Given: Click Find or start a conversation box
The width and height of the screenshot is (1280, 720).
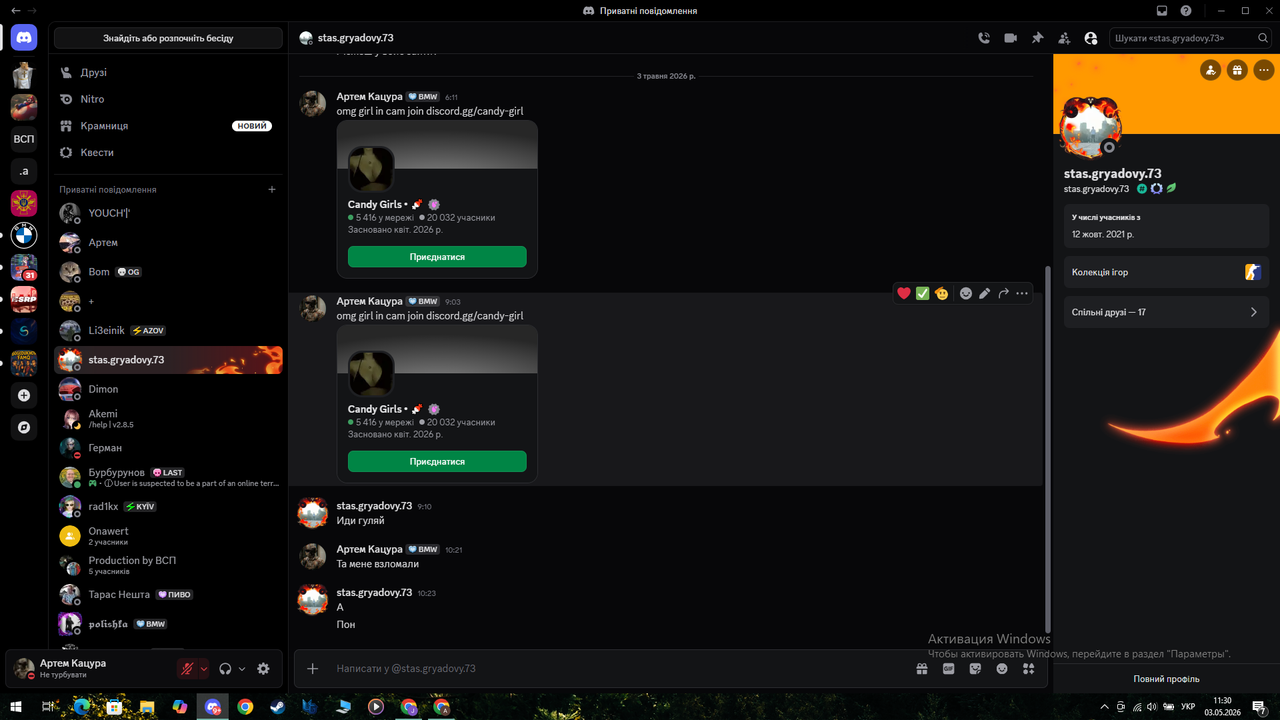Looking at the screenshot, I should tap(168, 38).
